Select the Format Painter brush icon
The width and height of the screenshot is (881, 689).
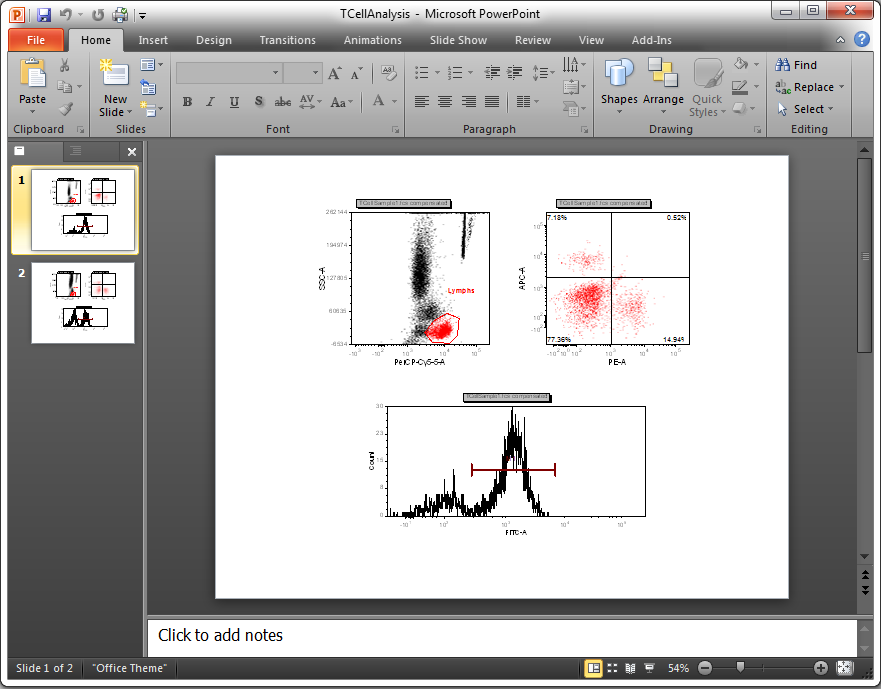click(65, 109)
